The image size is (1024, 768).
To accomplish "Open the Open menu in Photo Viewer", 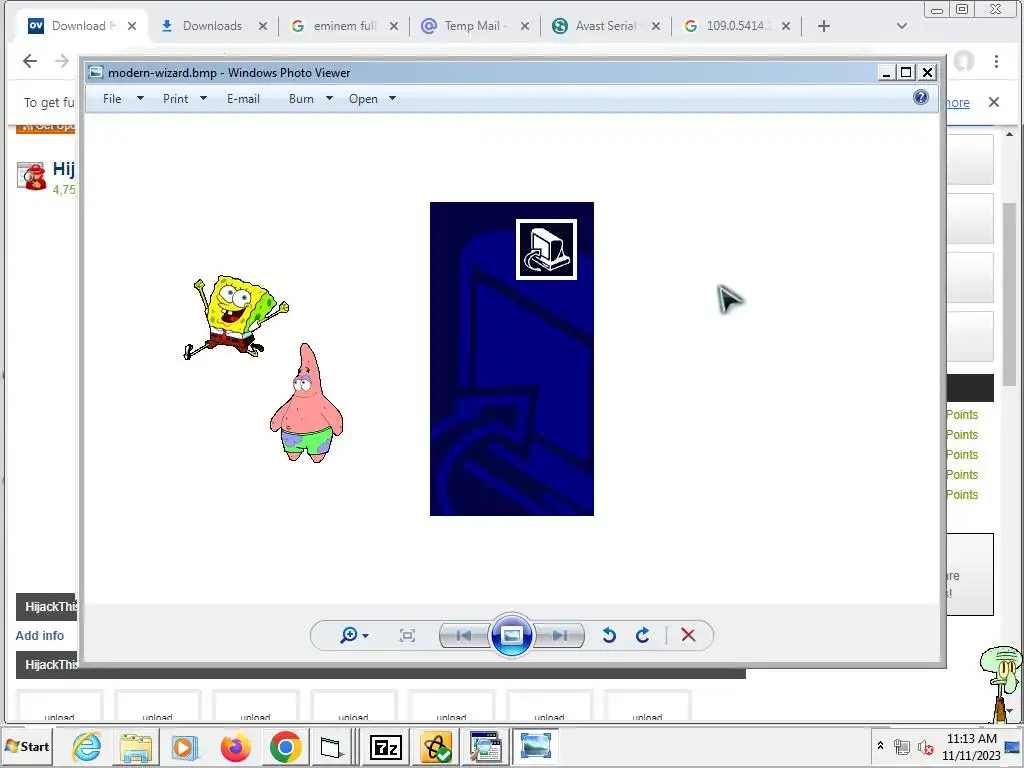I will (x=363, y=99).
